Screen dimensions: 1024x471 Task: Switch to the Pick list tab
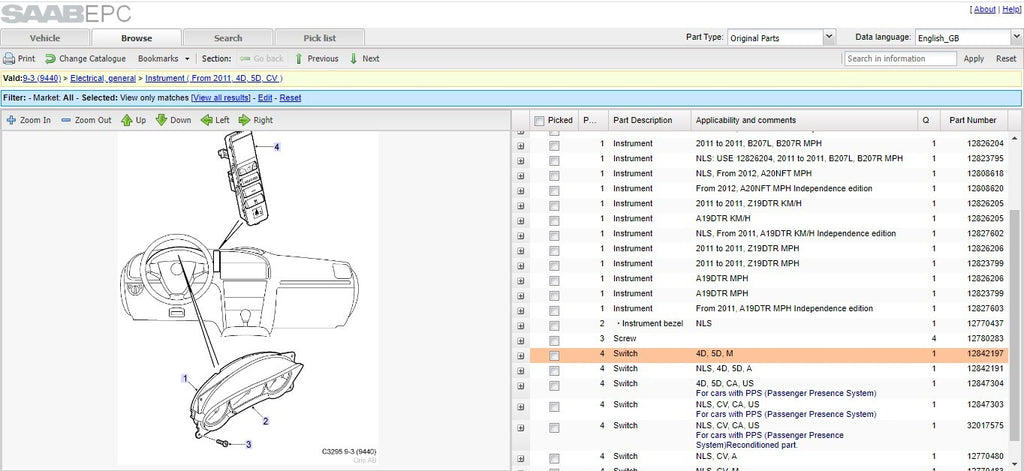click(319, 38)
